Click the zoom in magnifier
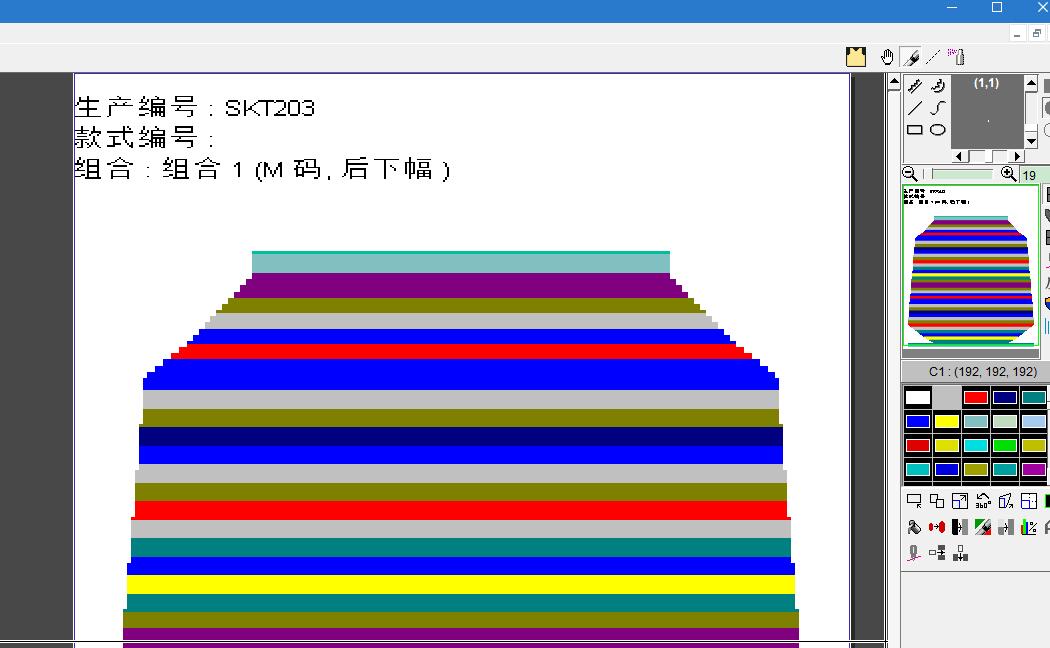1050x648 pixels. tap(1008, 174)
